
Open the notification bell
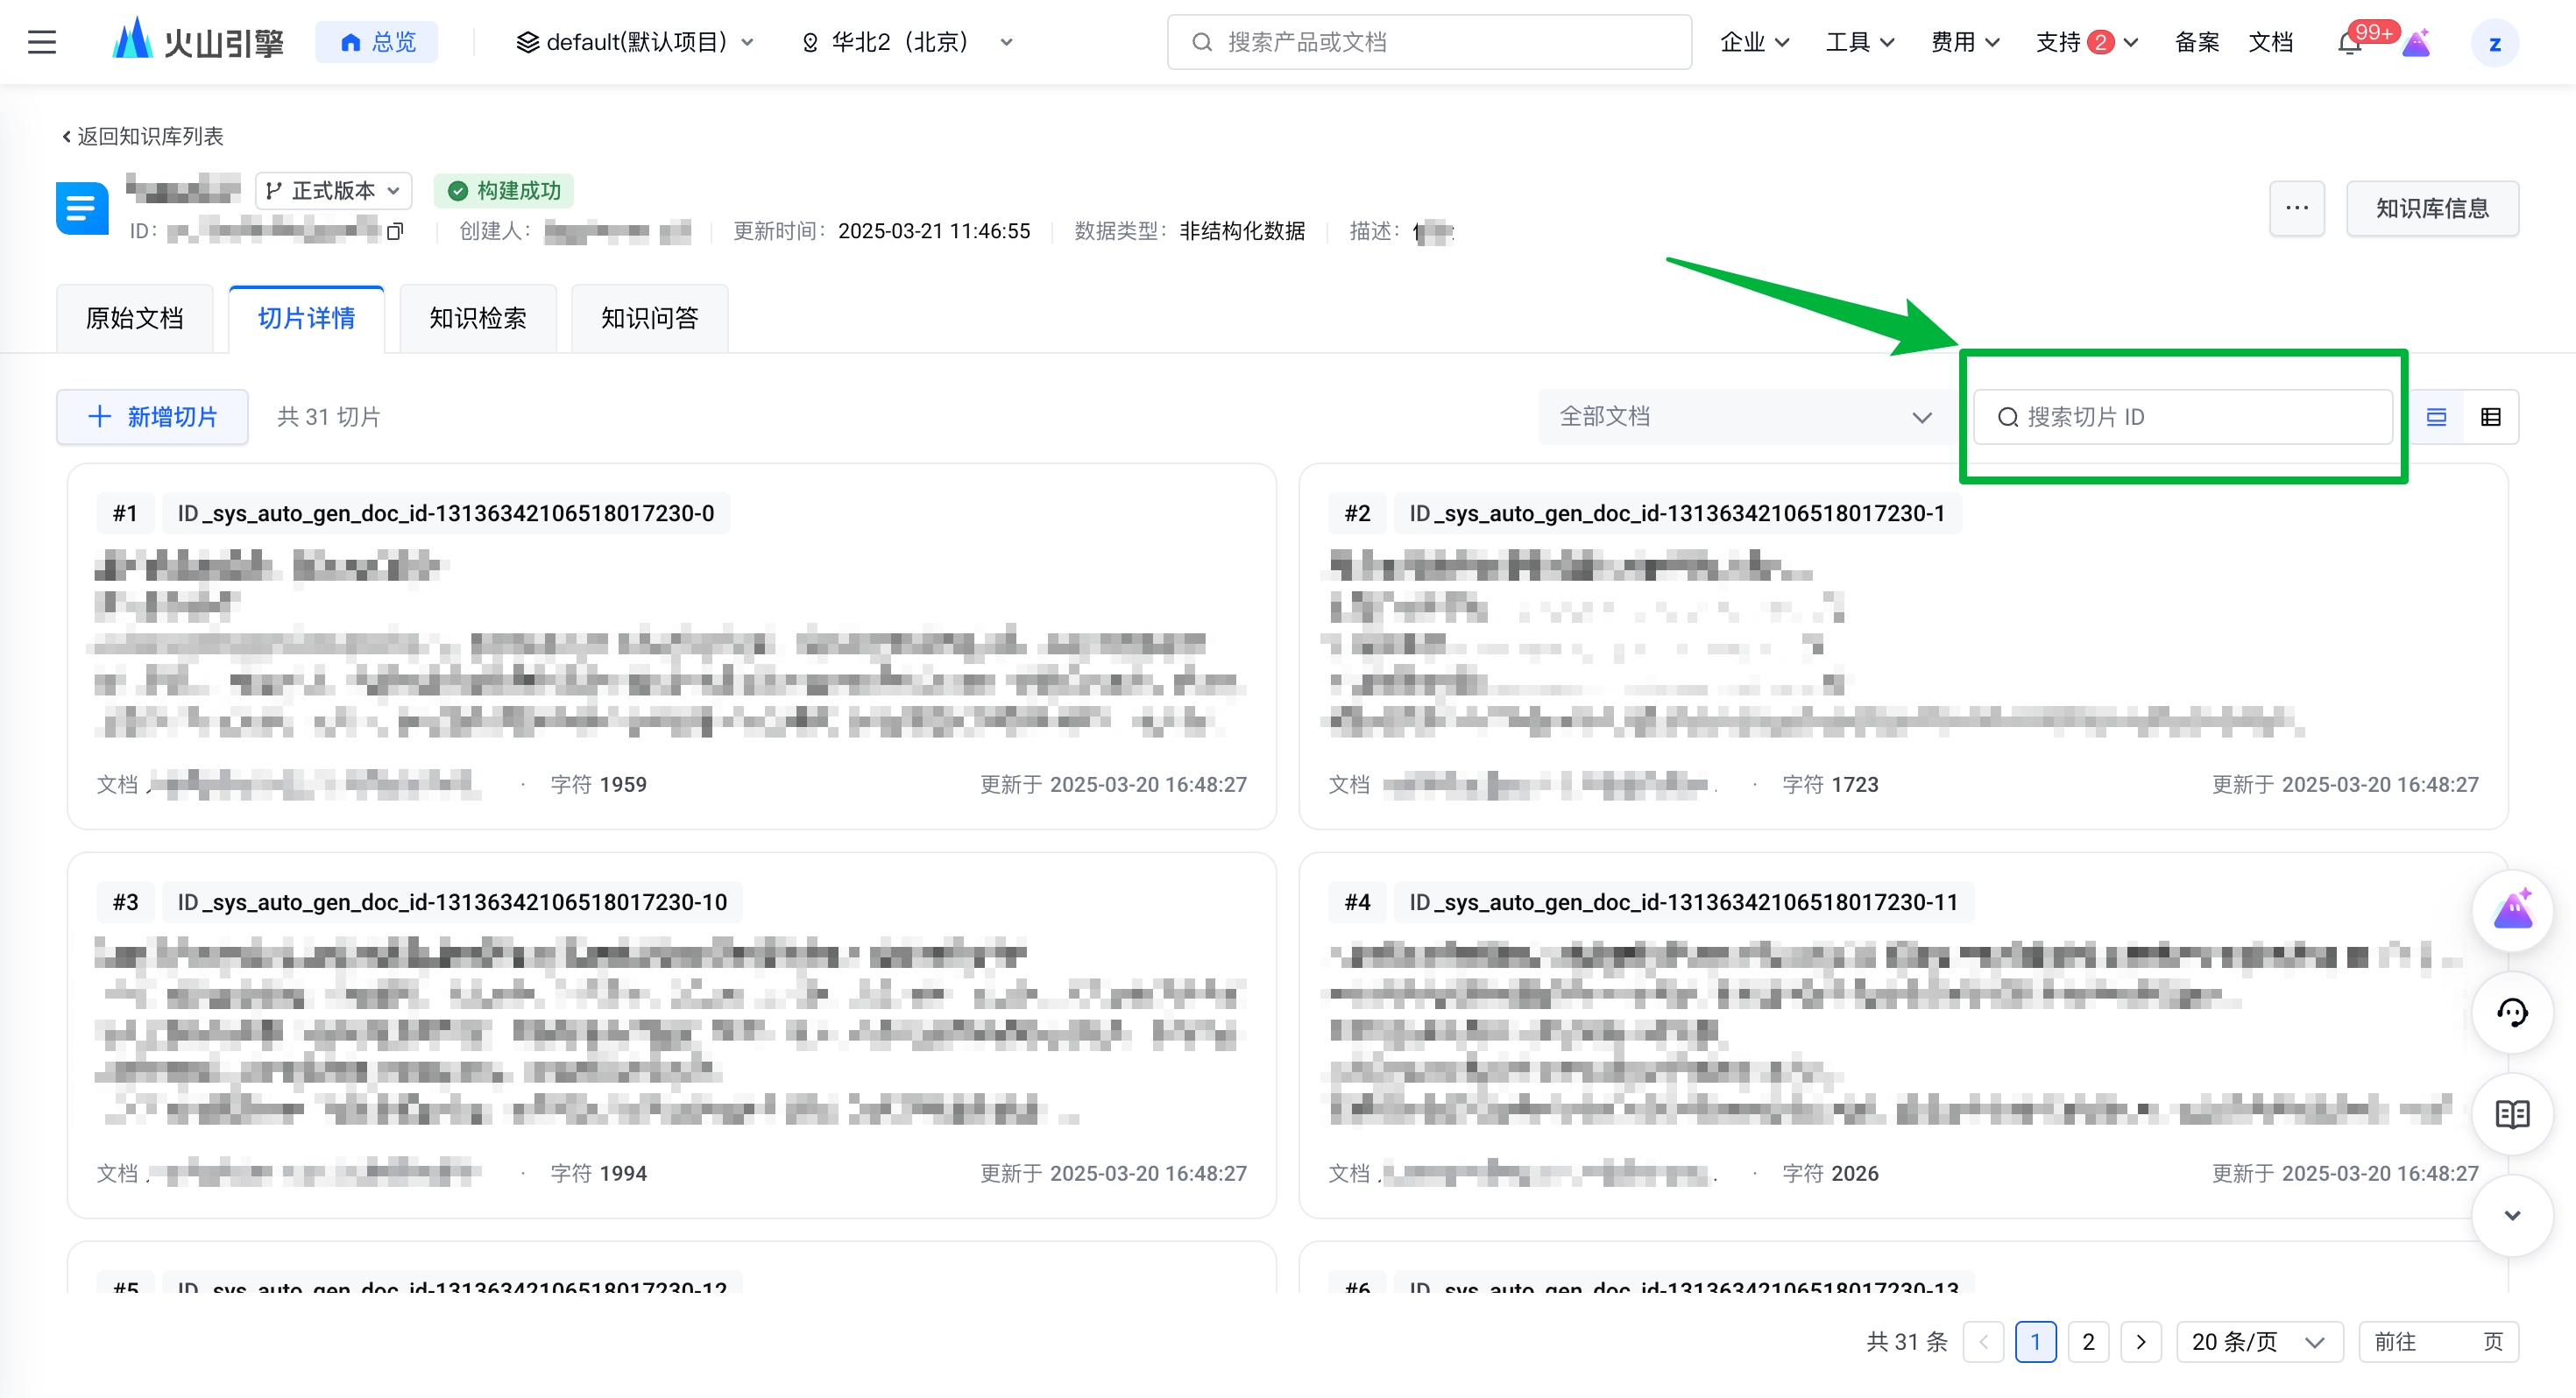tap(2350, 43)
